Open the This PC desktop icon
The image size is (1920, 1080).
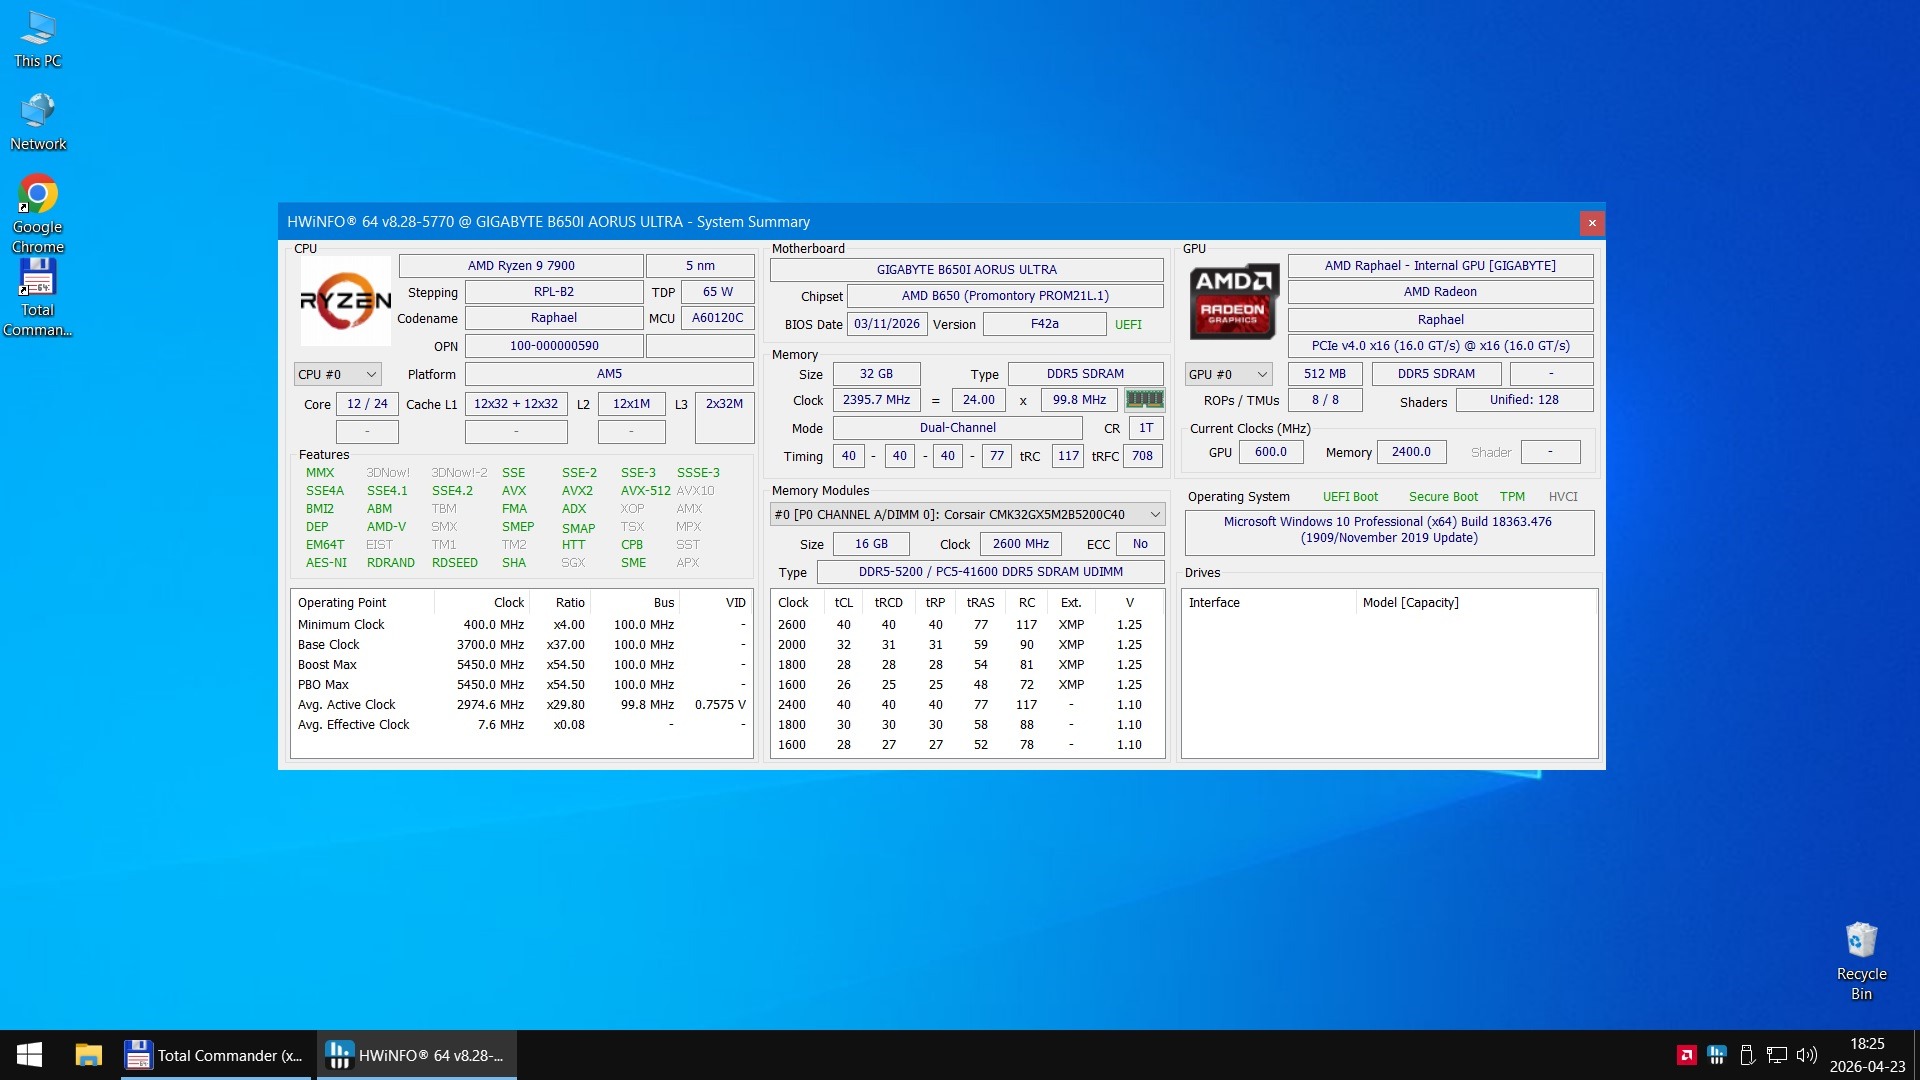38,28
